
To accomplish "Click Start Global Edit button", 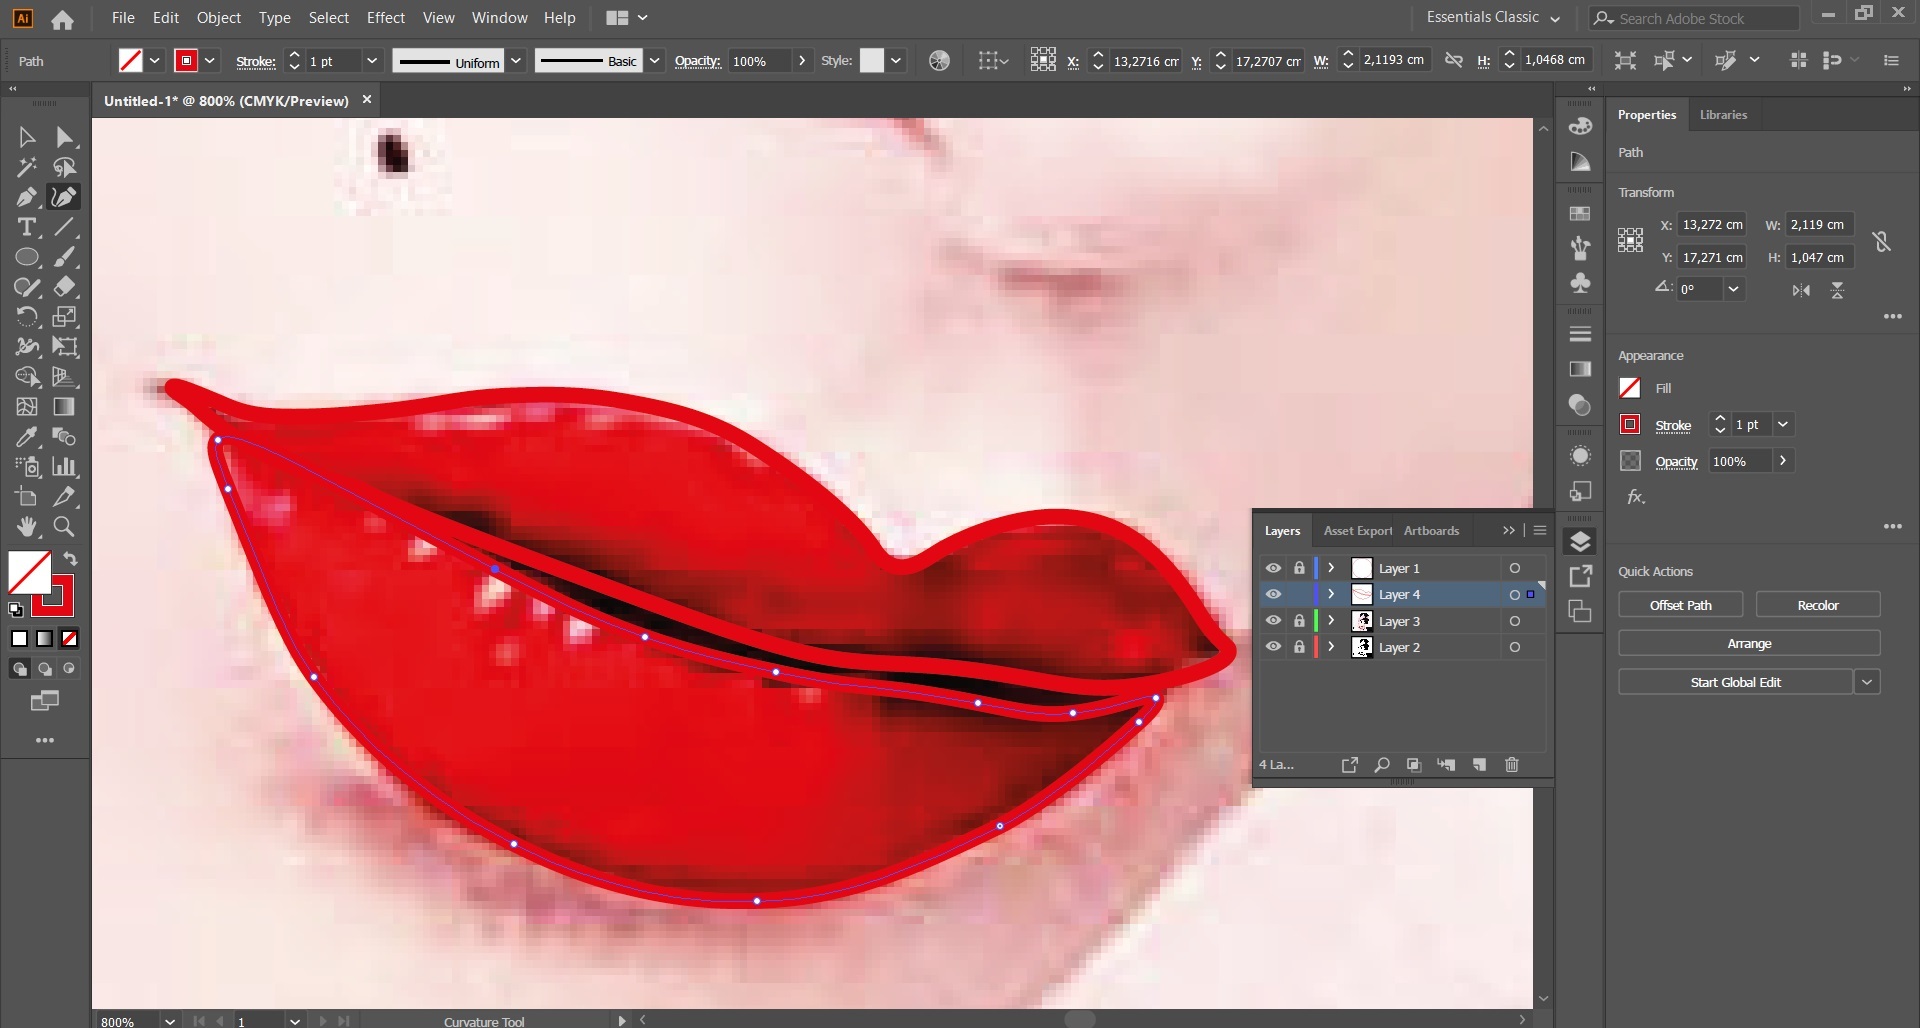I will pyautogui.click(x=1735, y=682).
